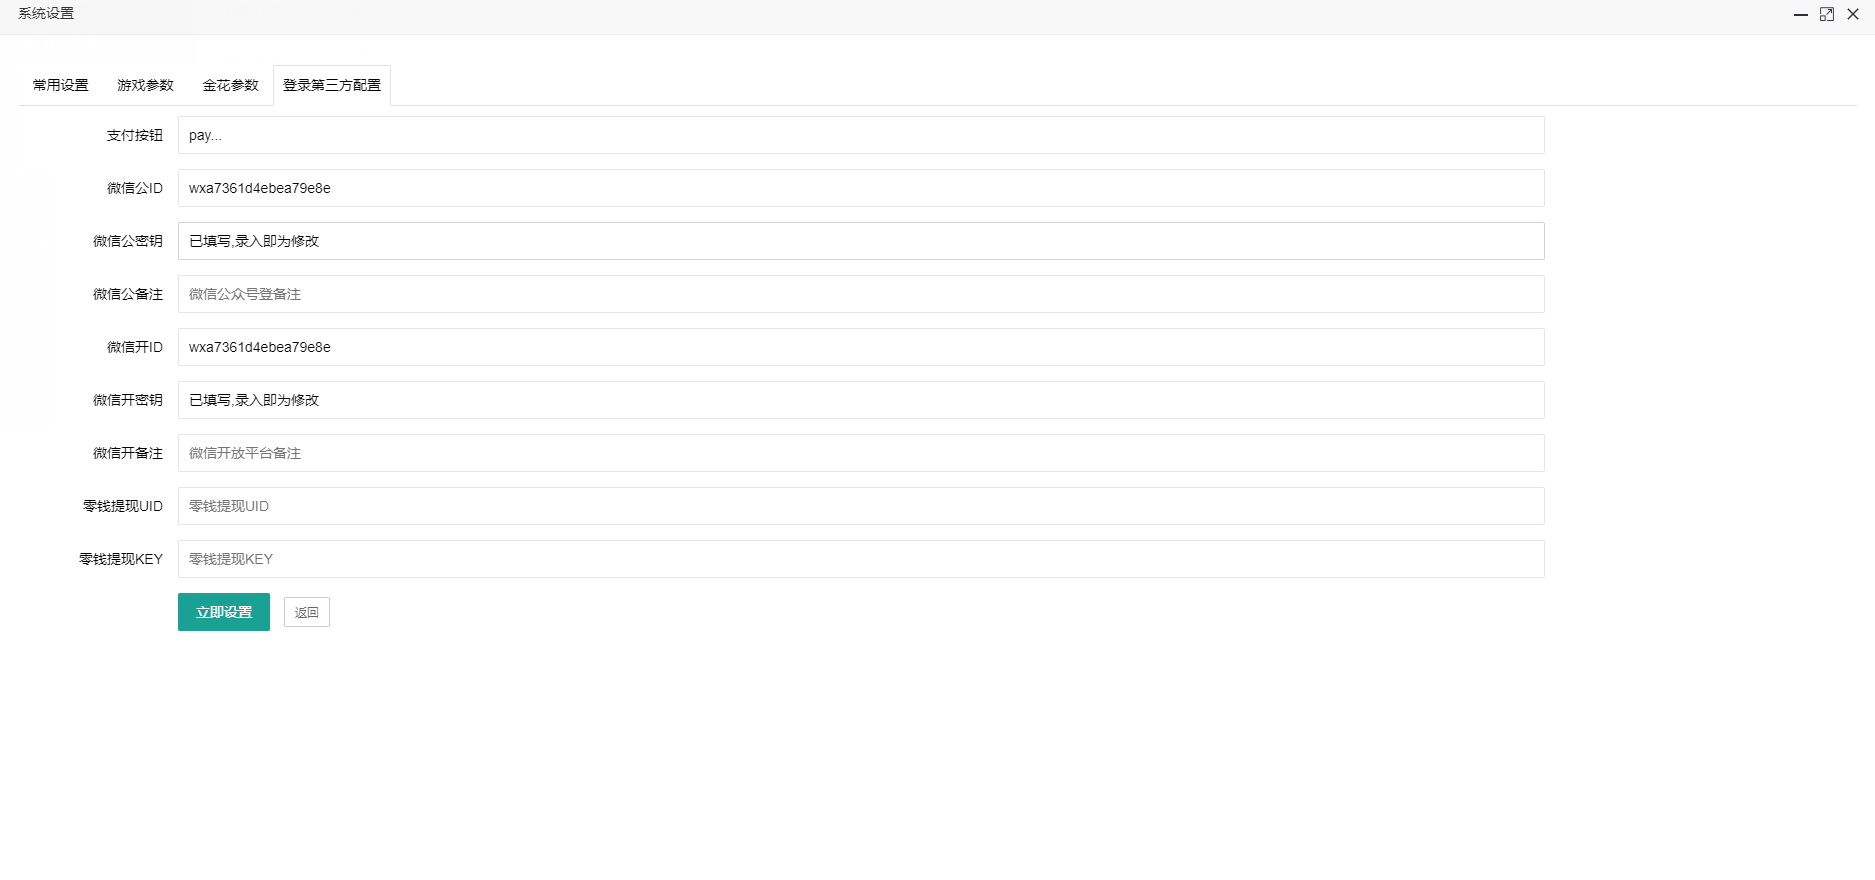Select the 金花参数 tab
The image size is (1875, 880).
[230, 85]
